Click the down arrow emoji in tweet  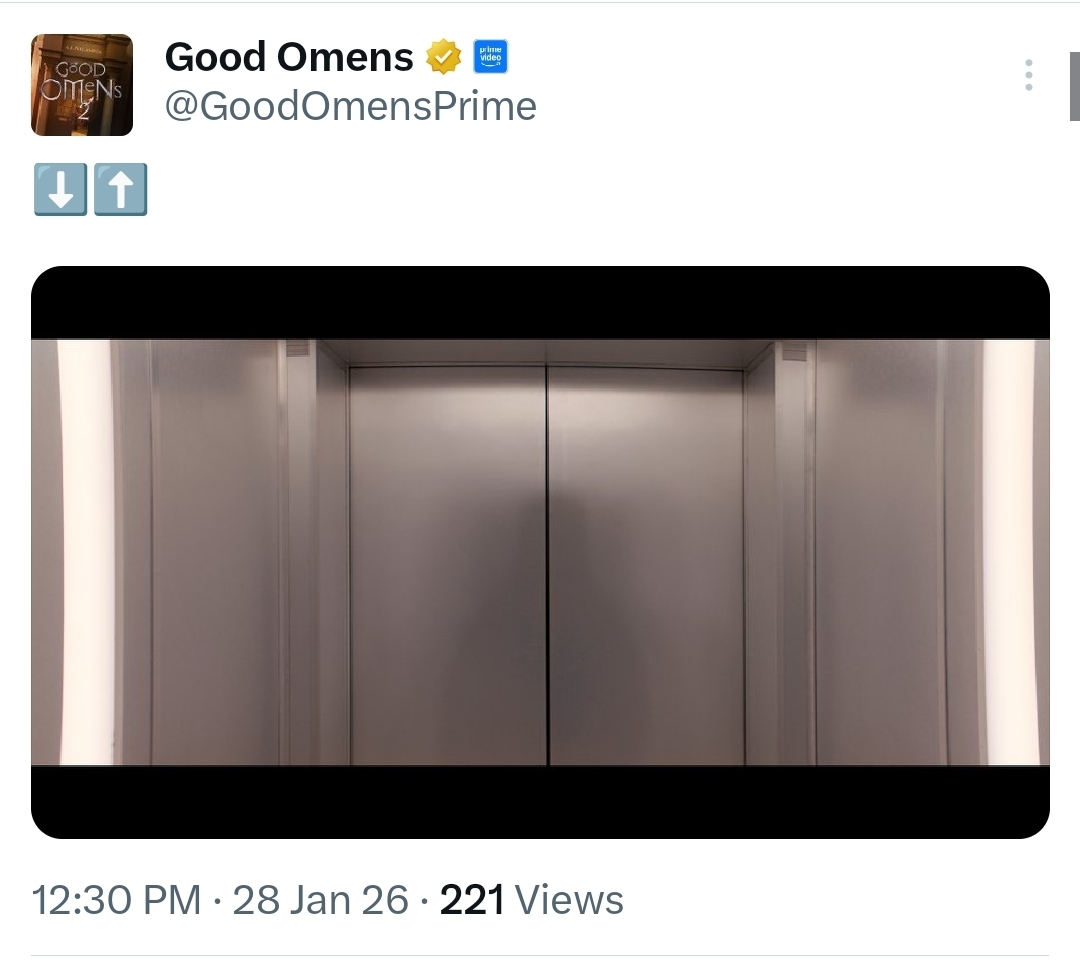[61, 189]
